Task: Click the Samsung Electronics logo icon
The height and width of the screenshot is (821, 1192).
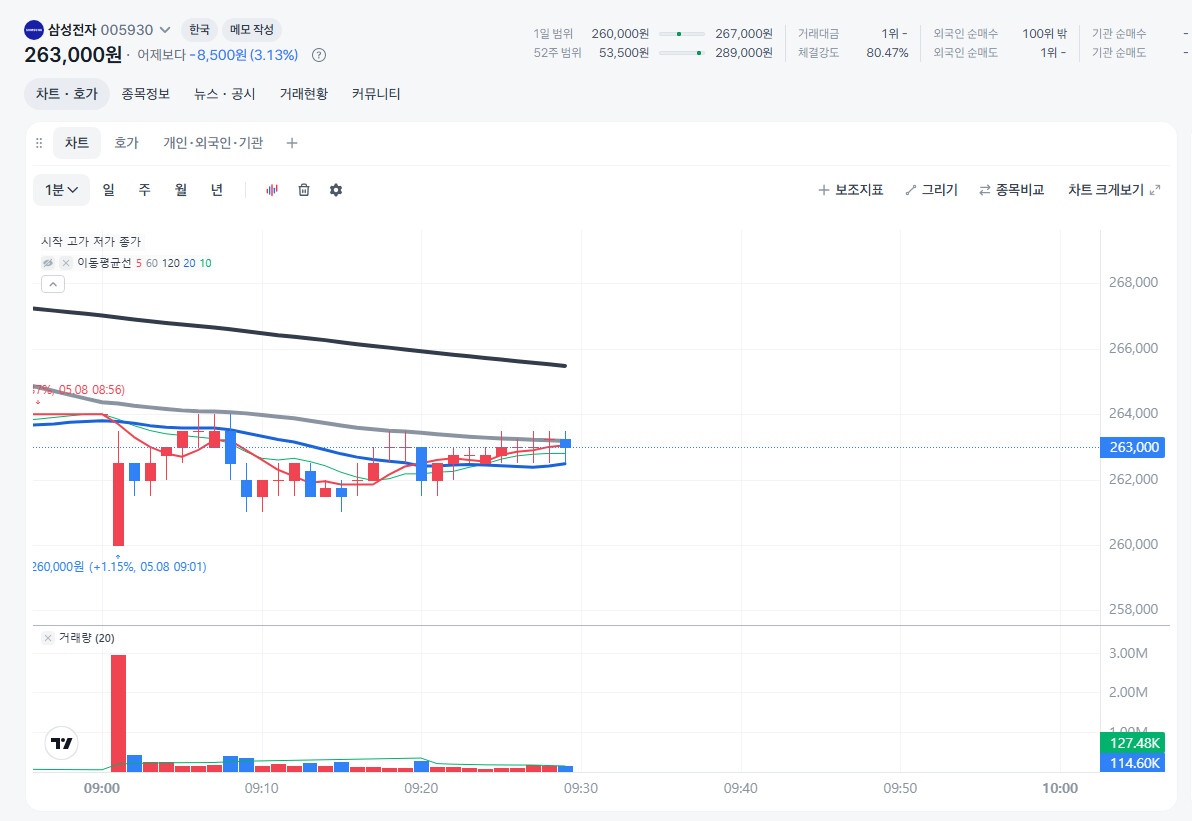Action: pyautogui.click(x=34, y=30)
